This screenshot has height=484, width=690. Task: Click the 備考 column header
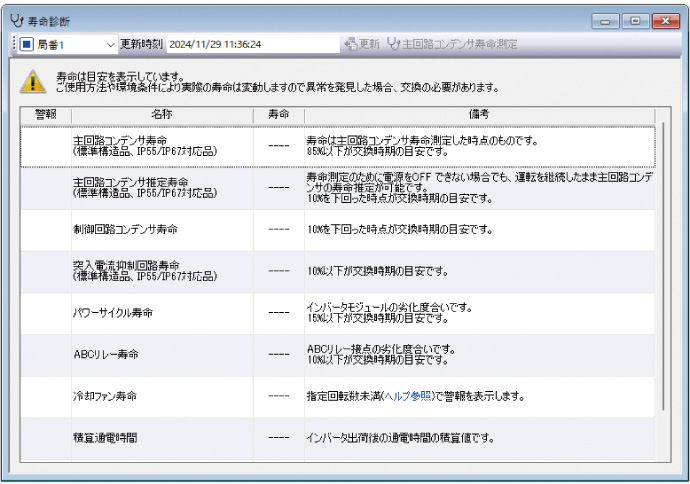(x=479, y=114)
